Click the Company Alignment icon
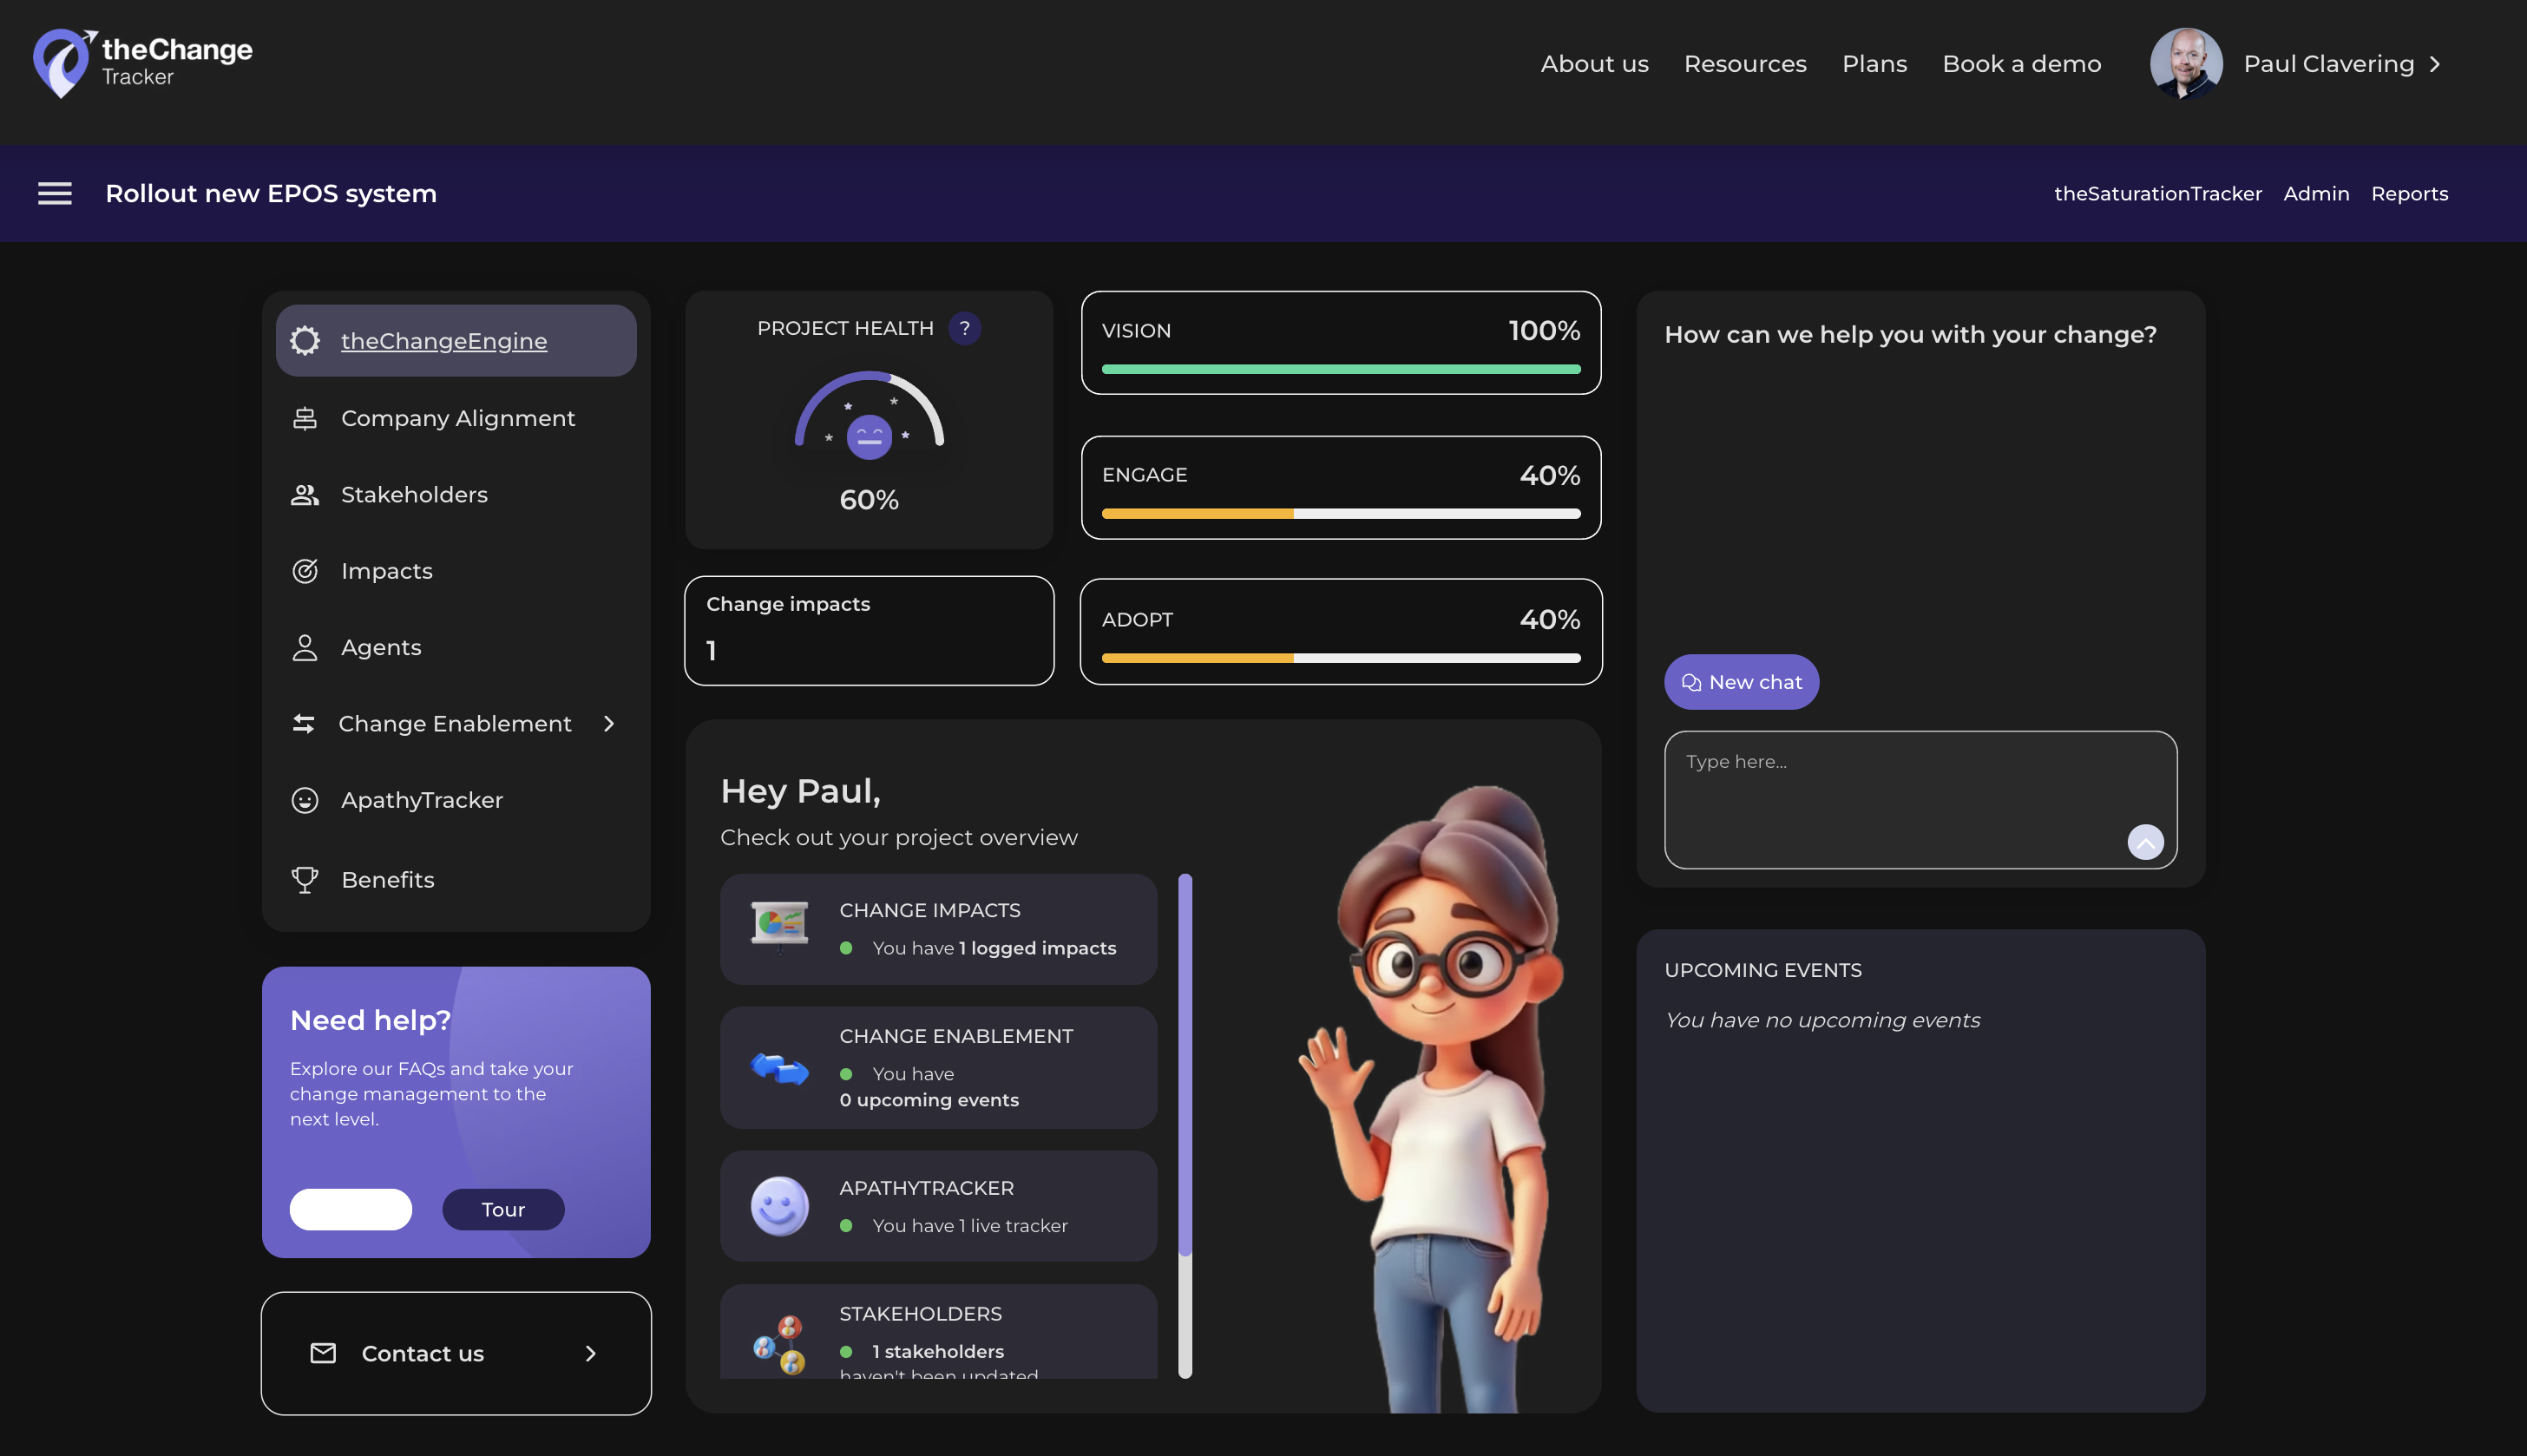The image size is (2527, 1456). pyautogui.click(x=304, y=418)
